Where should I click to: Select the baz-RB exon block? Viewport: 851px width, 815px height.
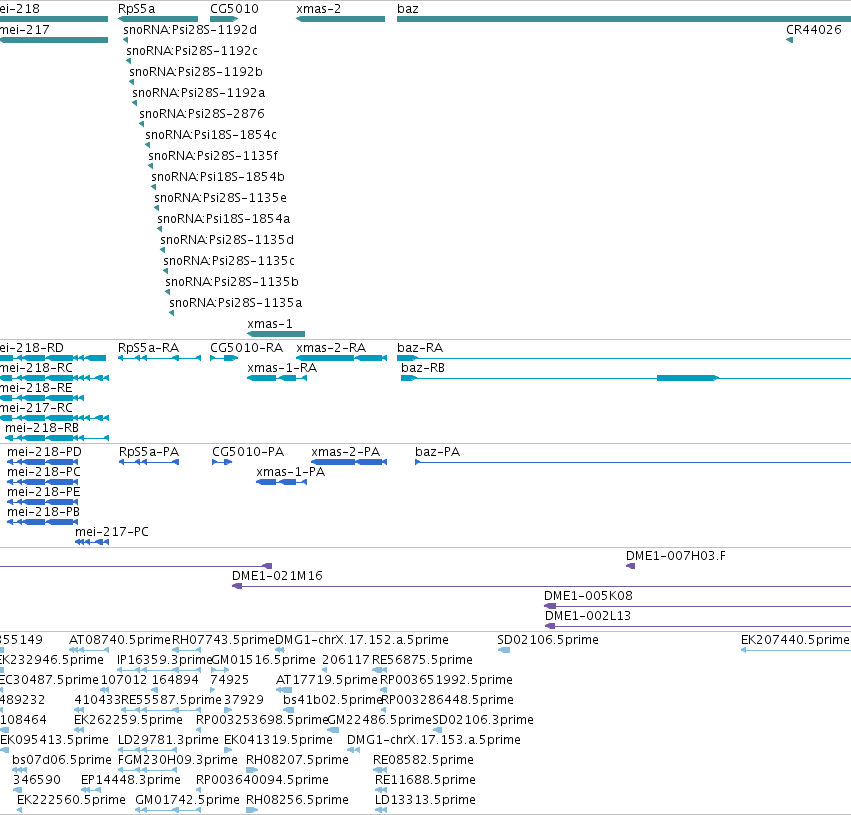[x=688, y=378]
